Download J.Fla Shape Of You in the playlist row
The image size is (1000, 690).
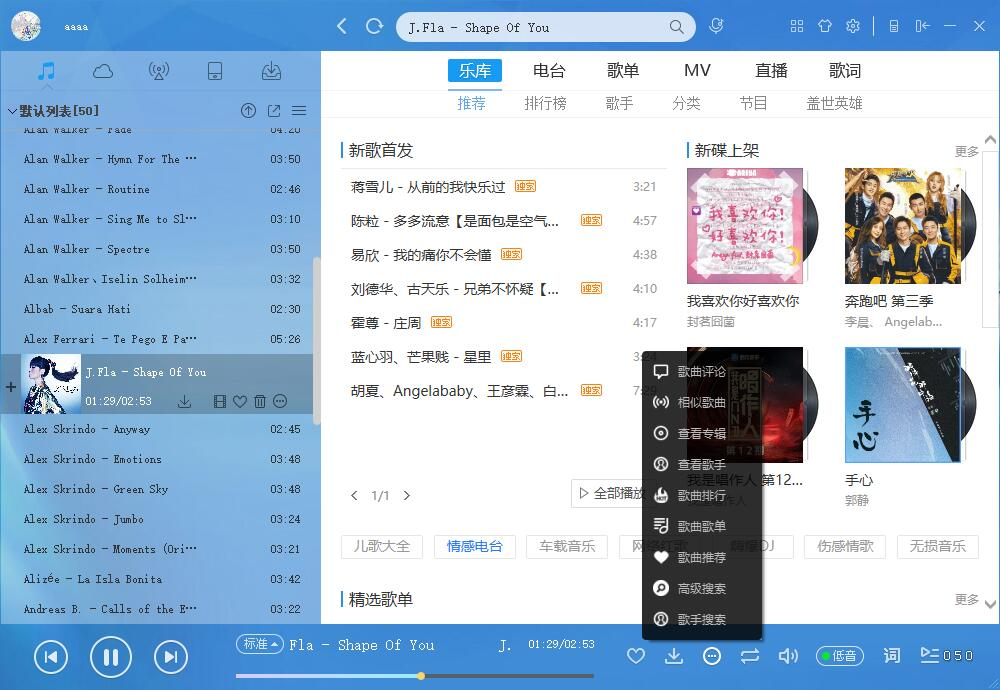184,401
